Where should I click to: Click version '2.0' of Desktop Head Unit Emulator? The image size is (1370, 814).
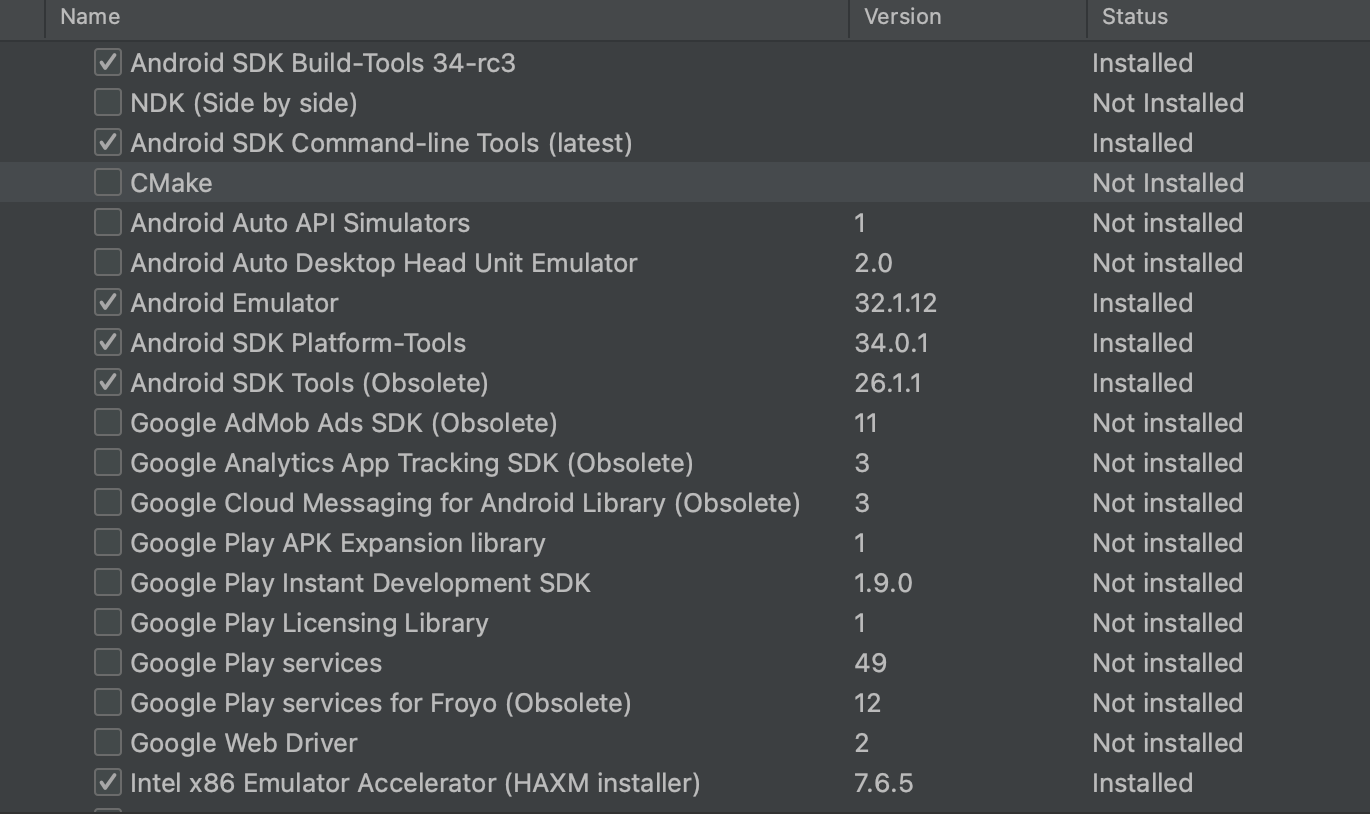(874, 263)
